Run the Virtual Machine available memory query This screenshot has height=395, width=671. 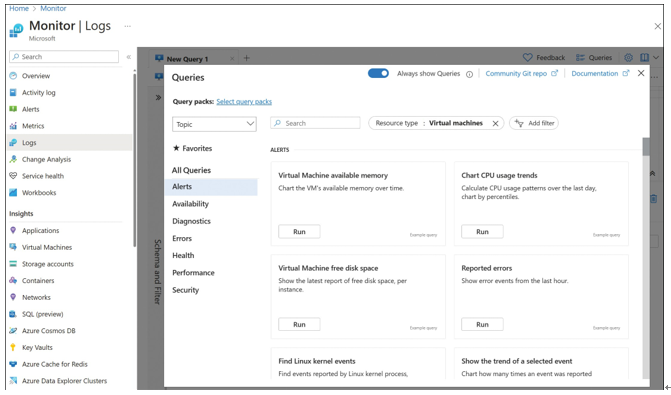(x=299, y=232)
